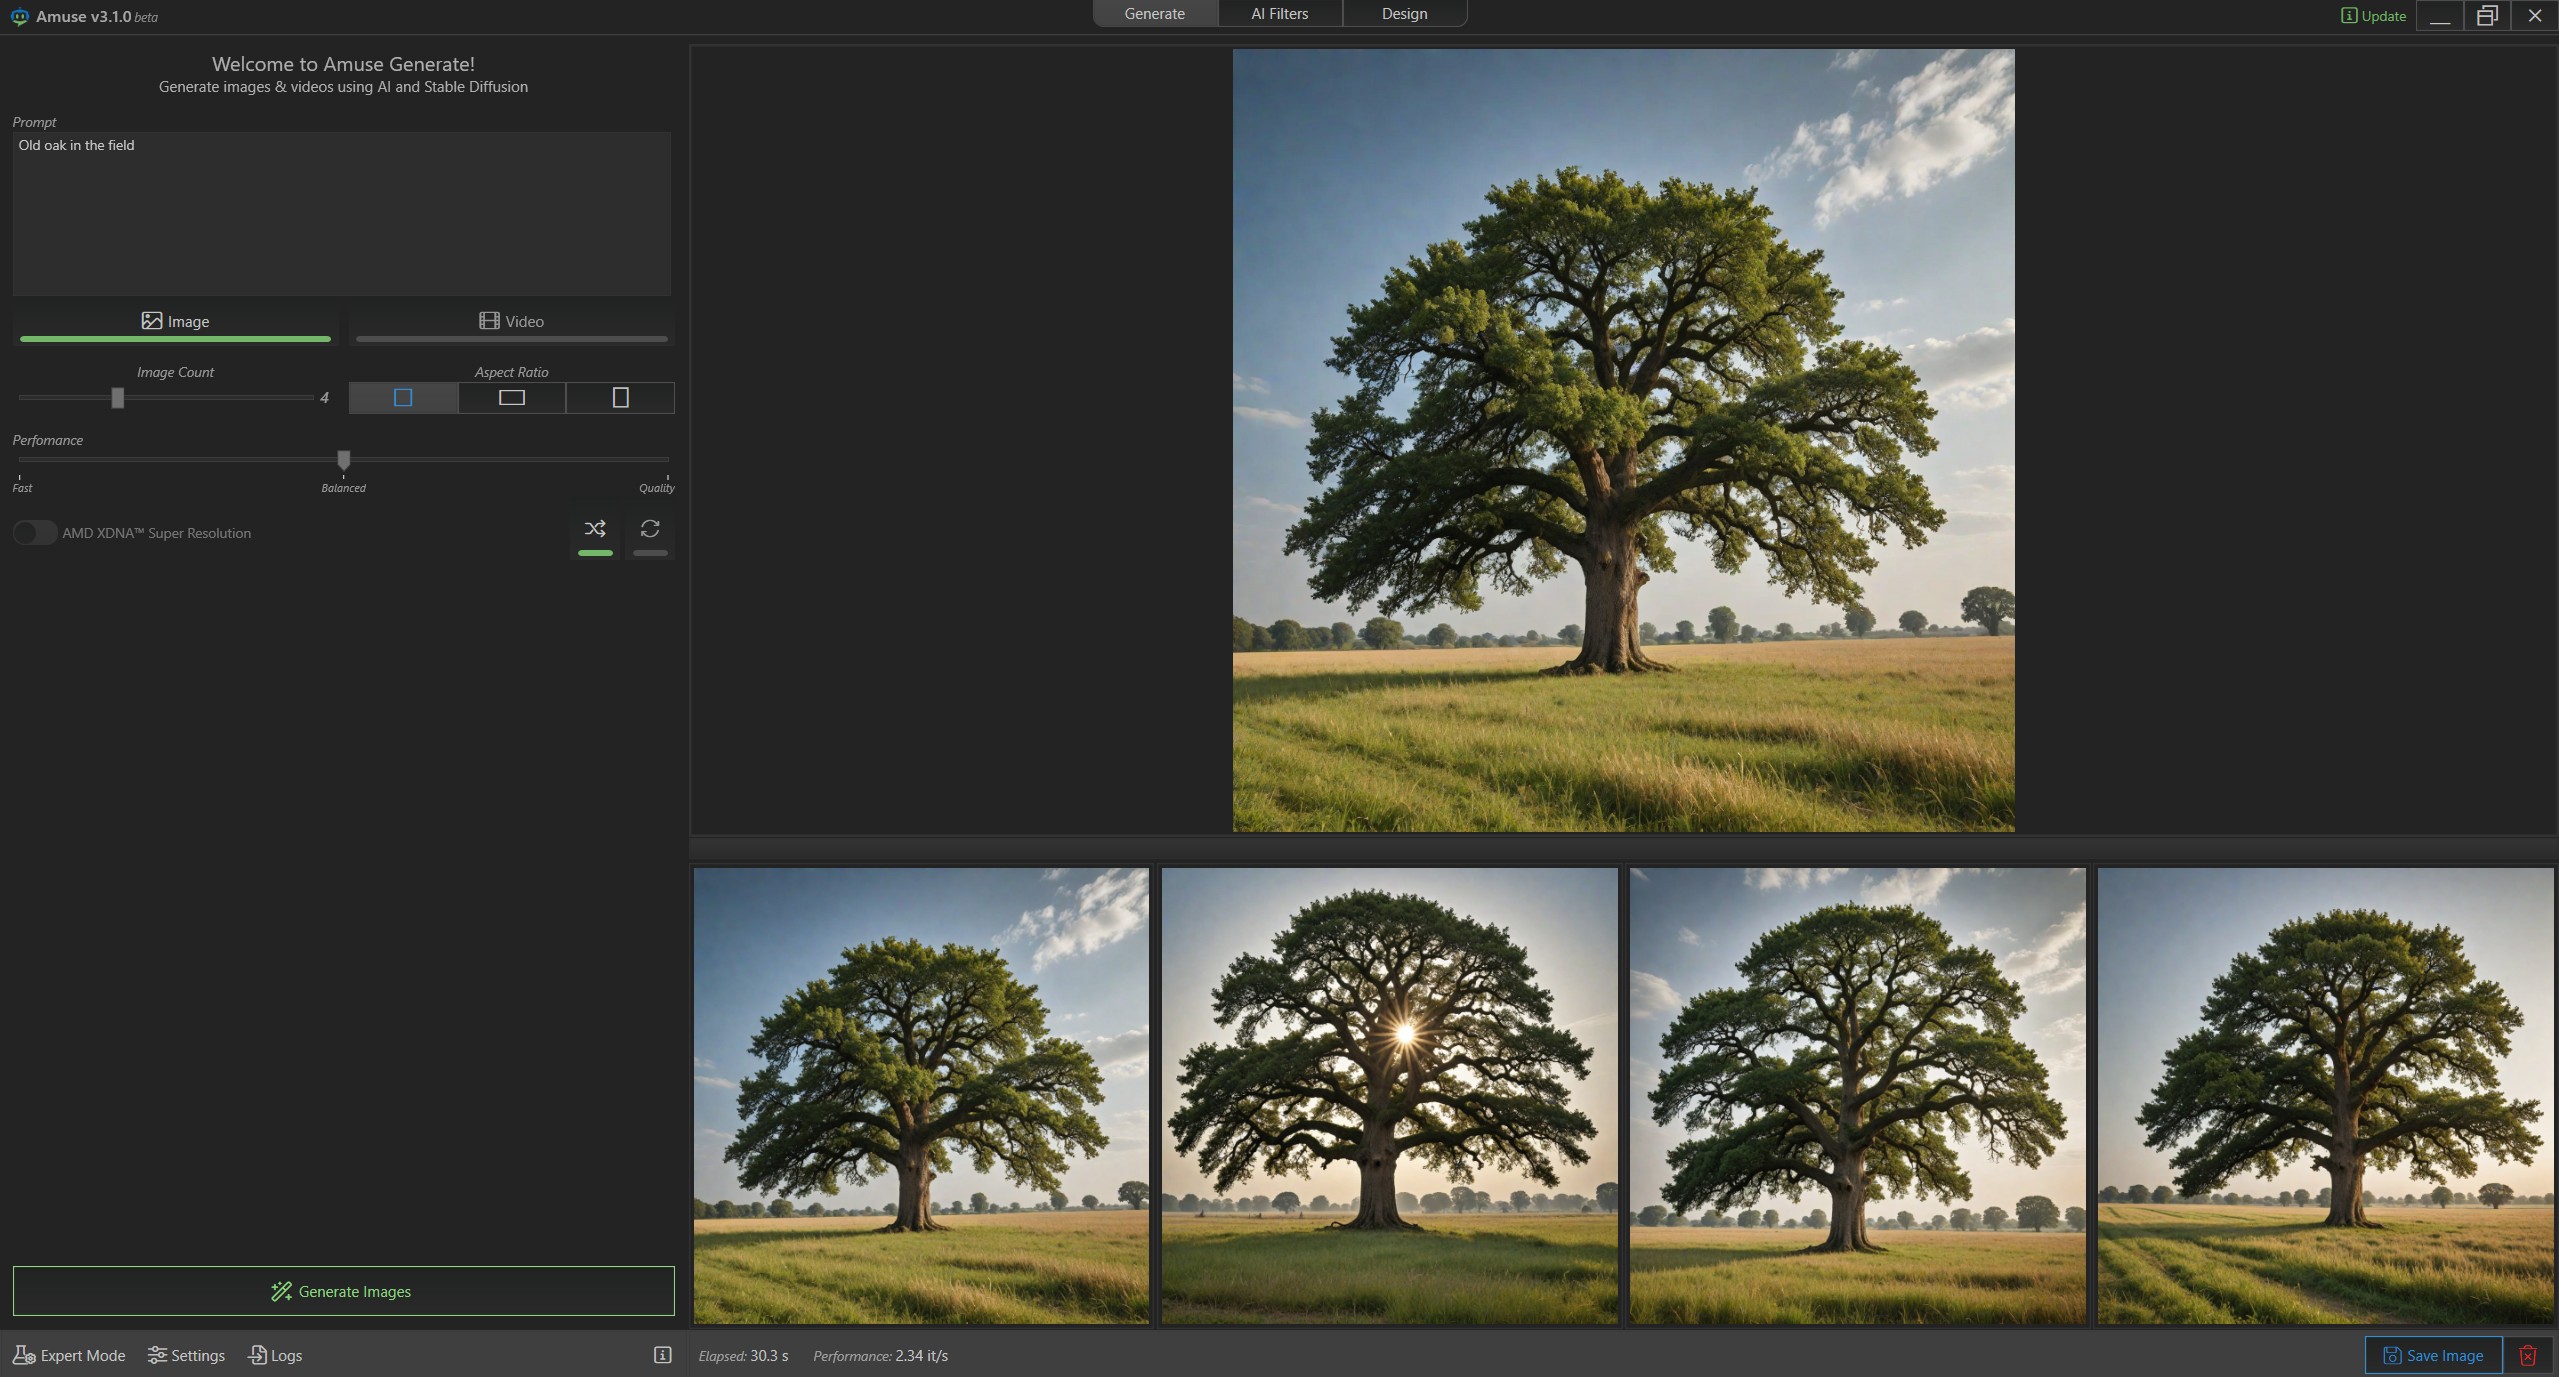
Task: Switch to Video generation mode
Action: (x=511, y=322)
